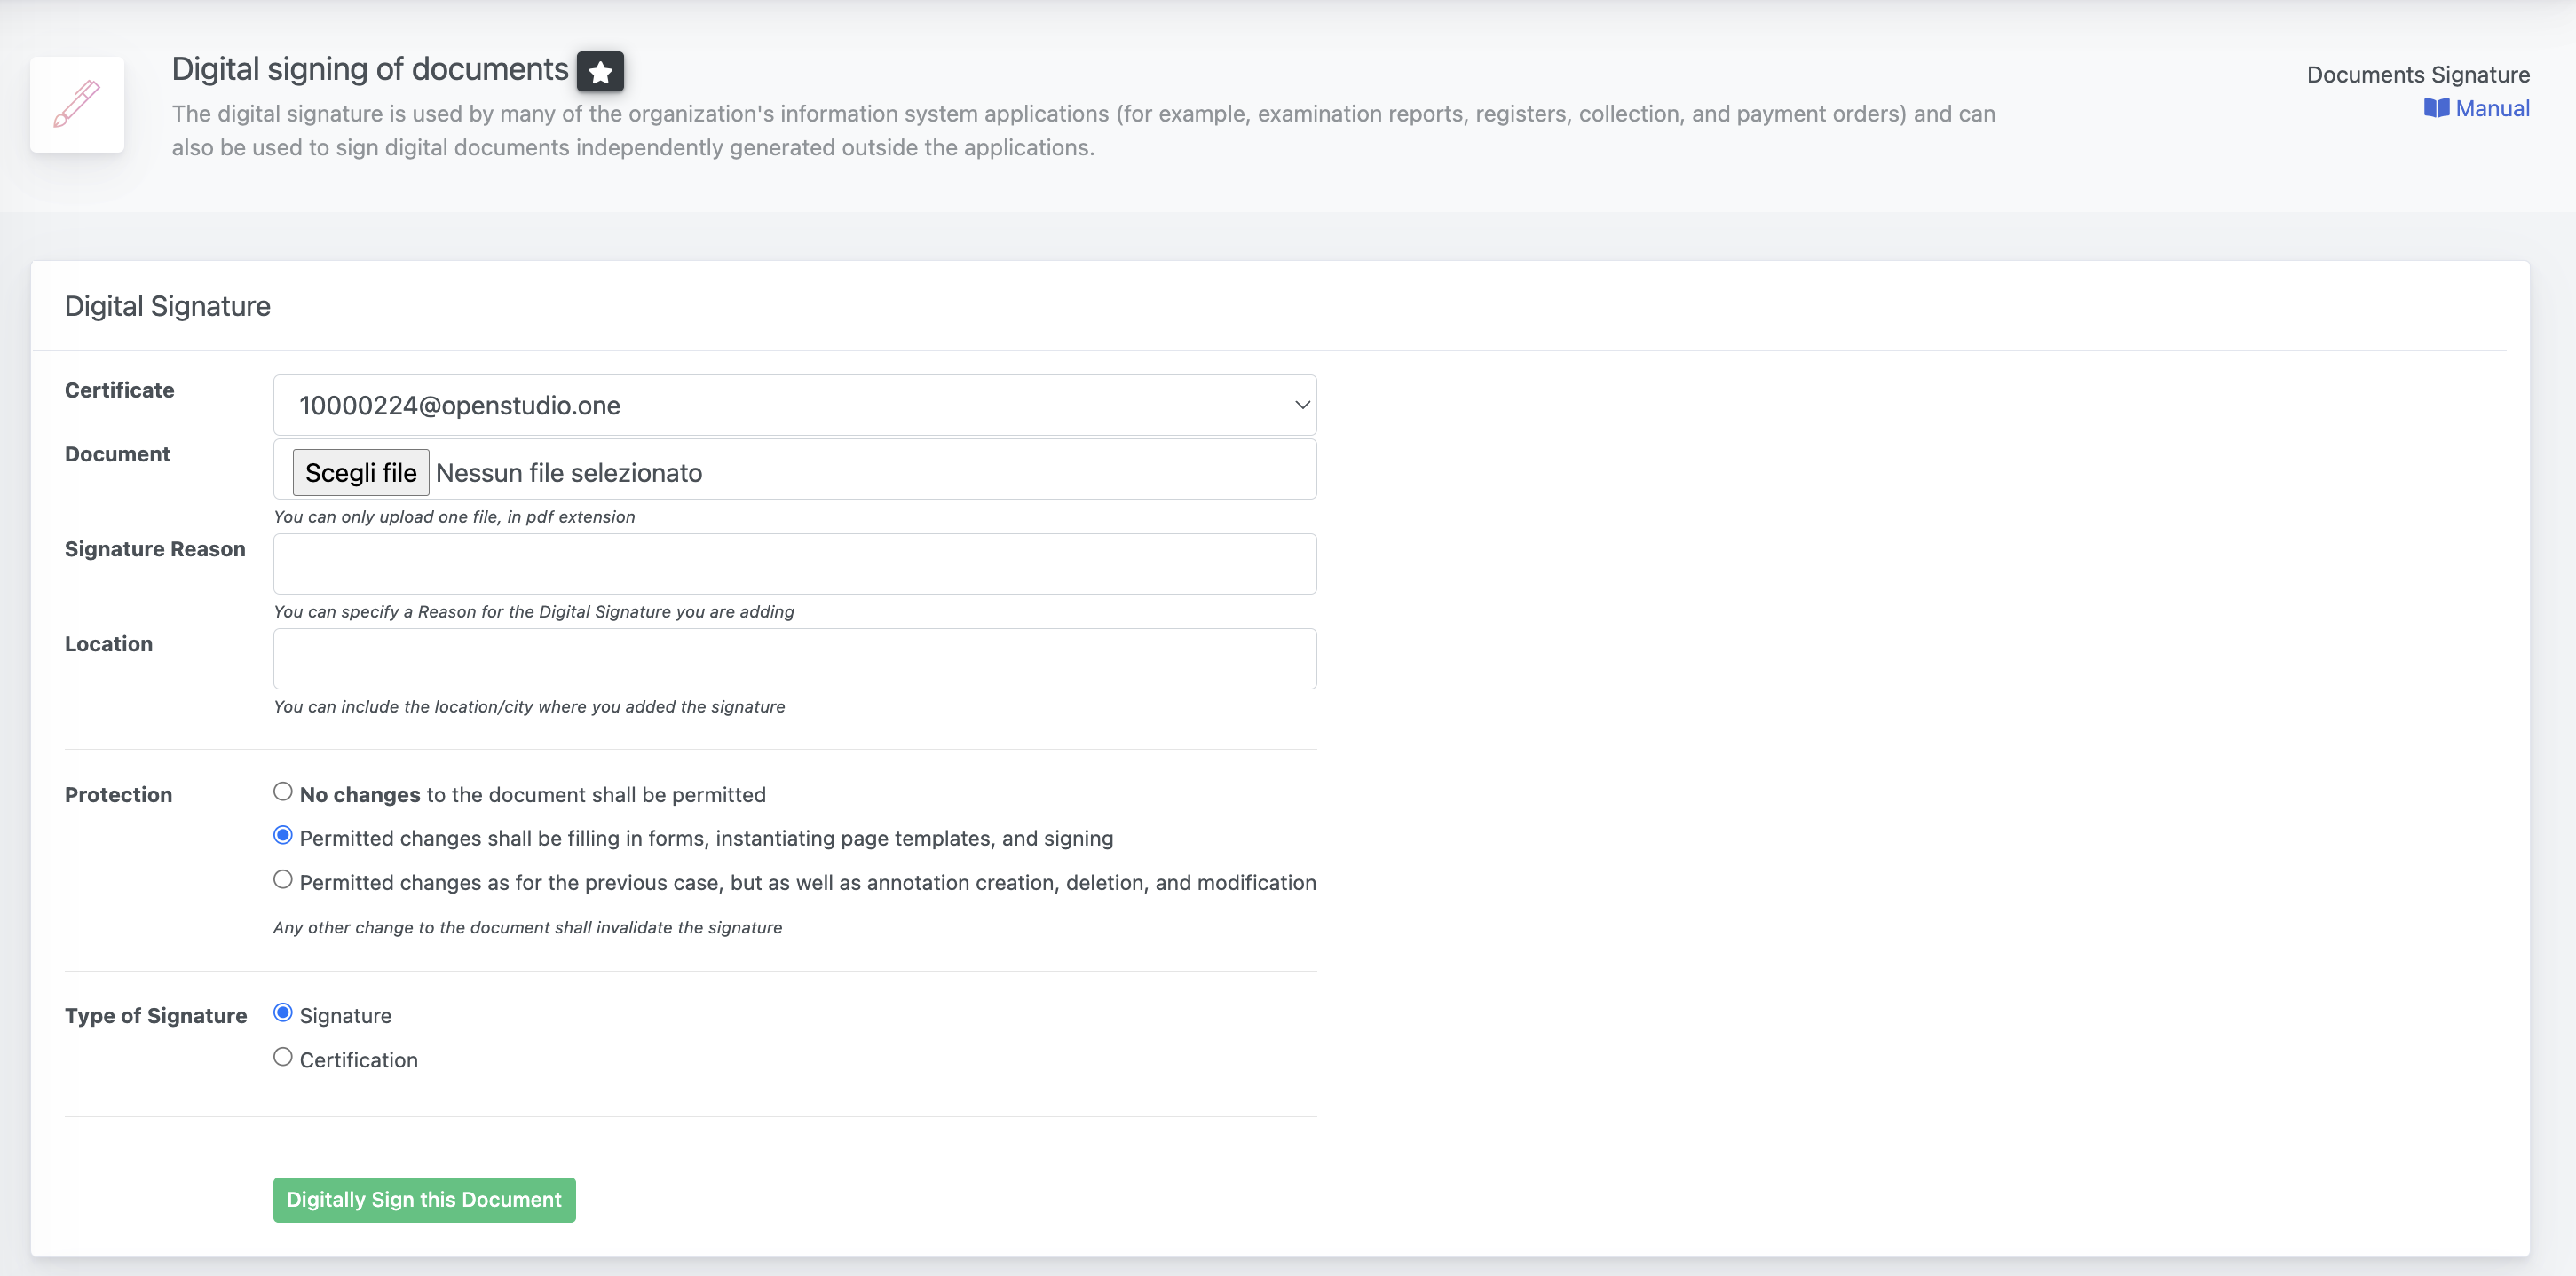Click the Location field label

click(x=108, y=644)
